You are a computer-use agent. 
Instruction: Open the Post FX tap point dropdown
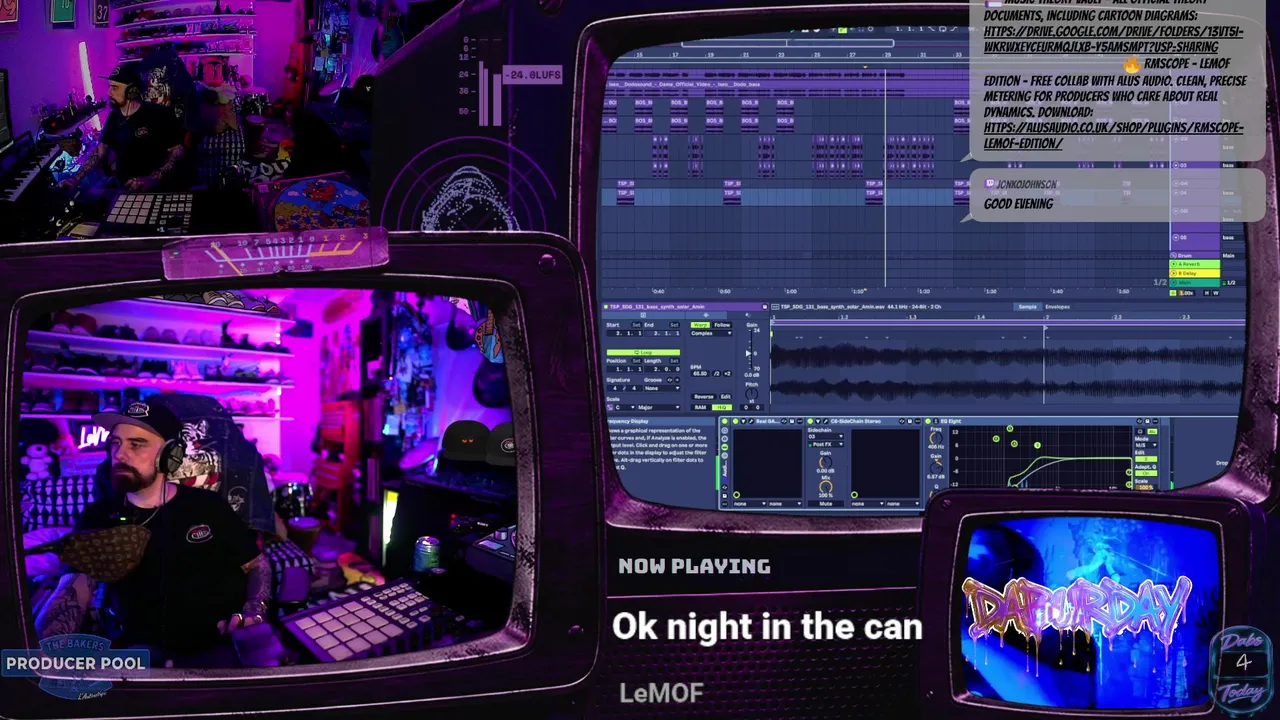tap(825, 444)
